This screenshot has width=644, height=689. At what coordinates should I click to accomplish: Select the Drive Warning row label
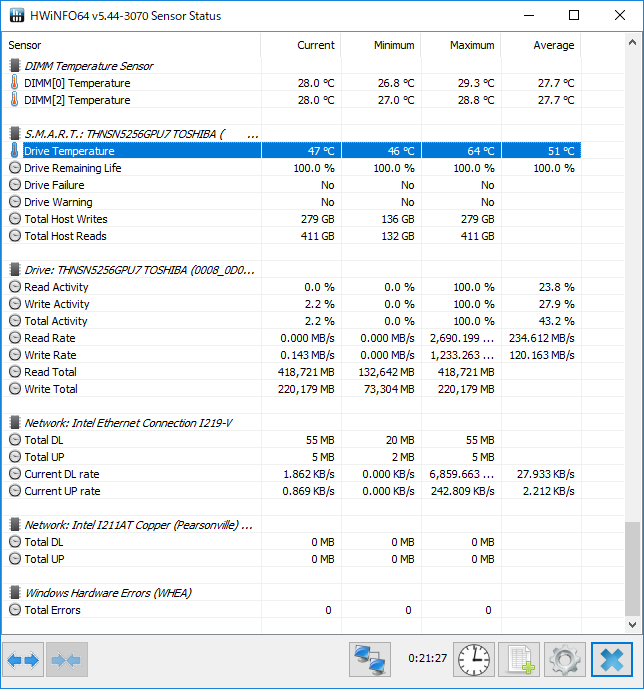pos(58,202)
